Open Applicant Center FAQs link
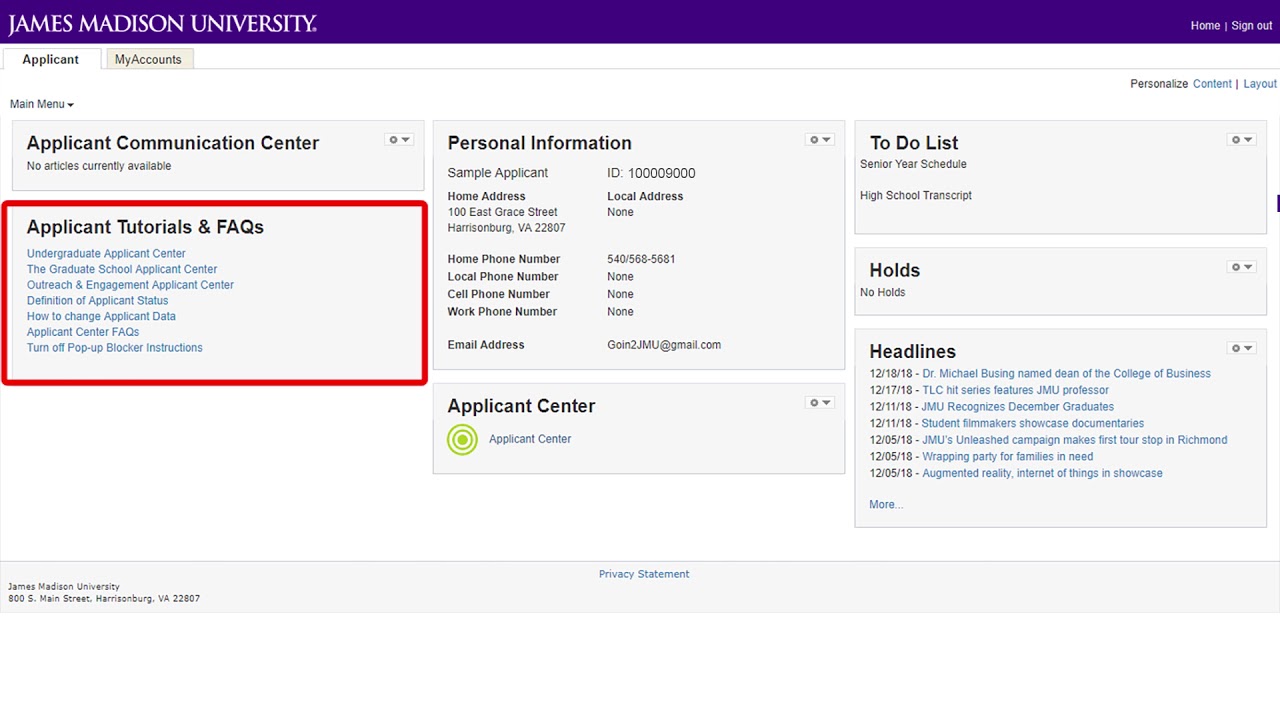This screenshot has height=720, width=1280. click(83, 332)
